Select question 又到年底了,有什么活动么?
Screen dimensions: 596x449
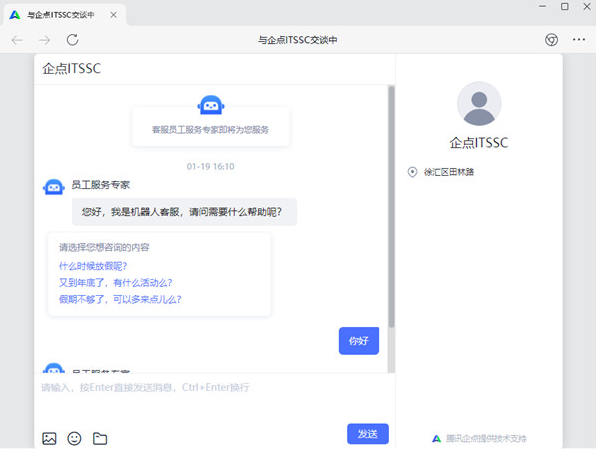(x=116, y=282)
